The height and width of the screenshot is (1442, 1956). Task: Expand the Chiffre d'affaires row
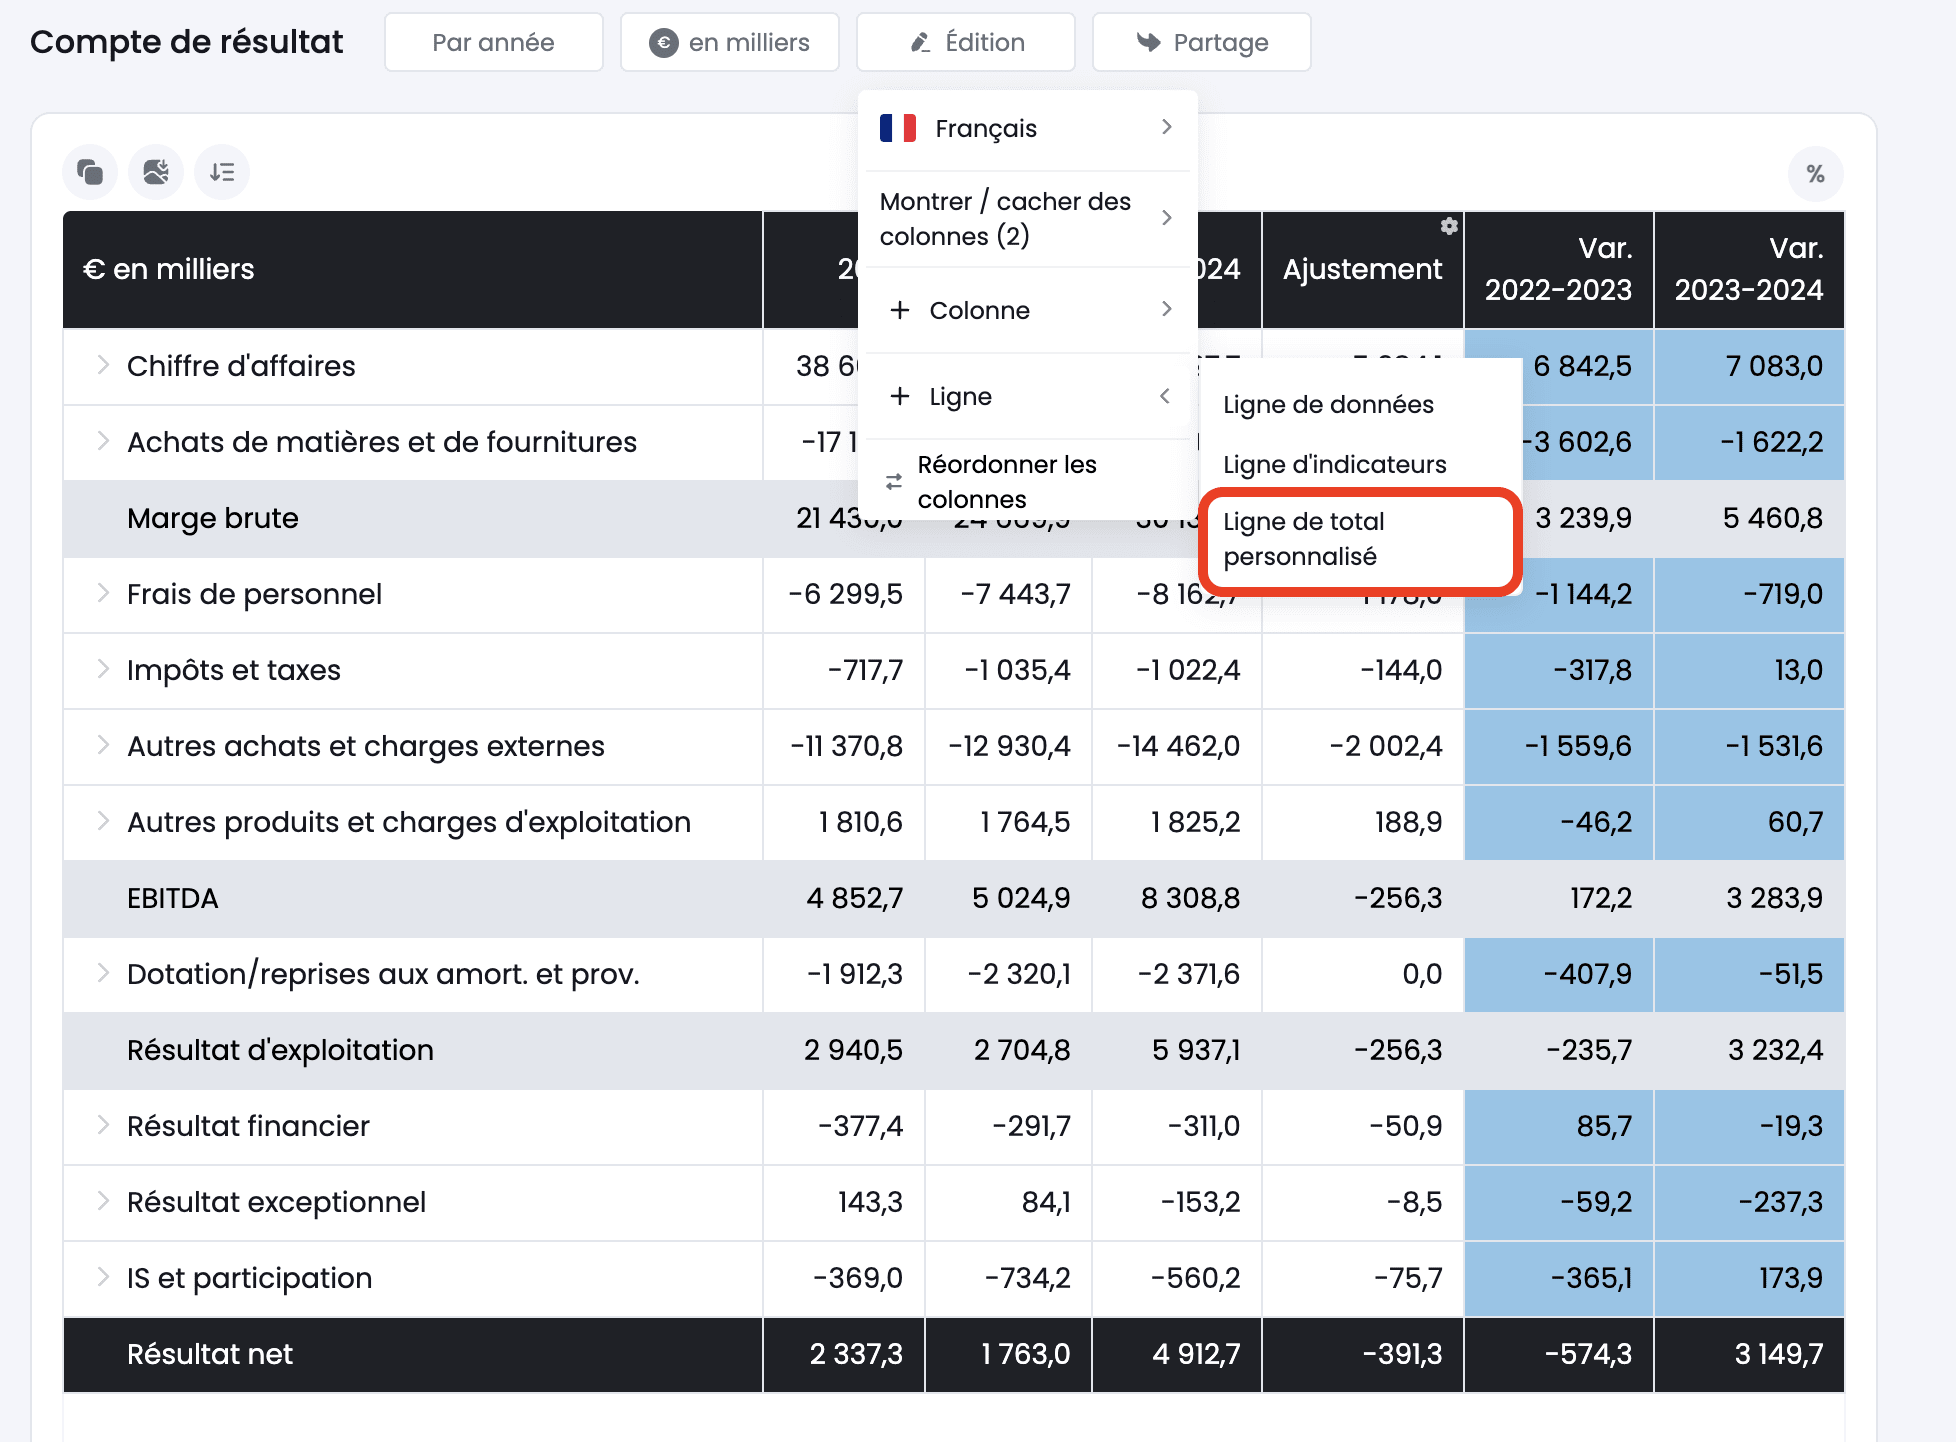(x=103, y=365)
